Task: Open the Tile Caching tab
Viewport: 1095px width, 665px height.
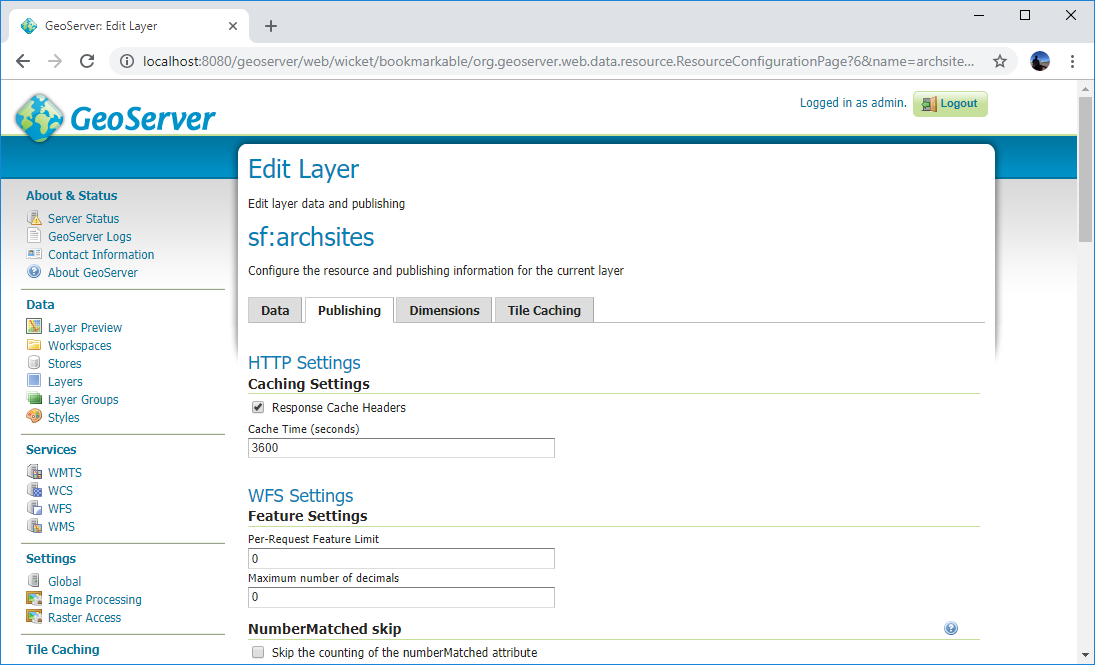Action: point(544,310)
